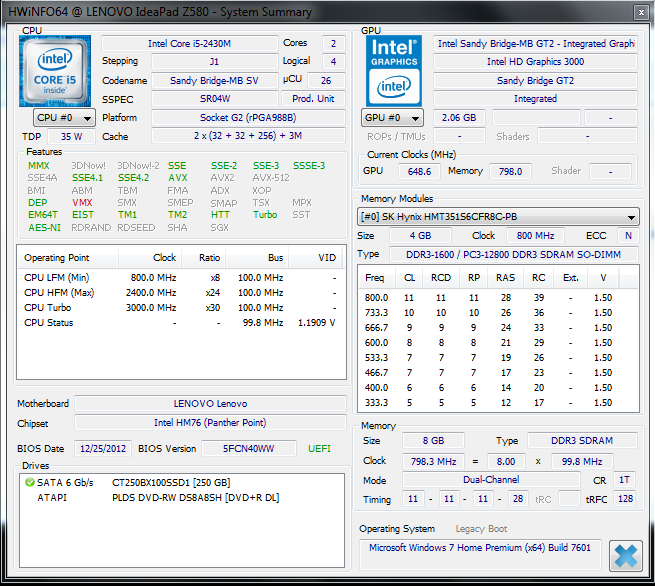Screen dimensions: 655x586
Task: Click the CL column header
Action: coord(409,278)
